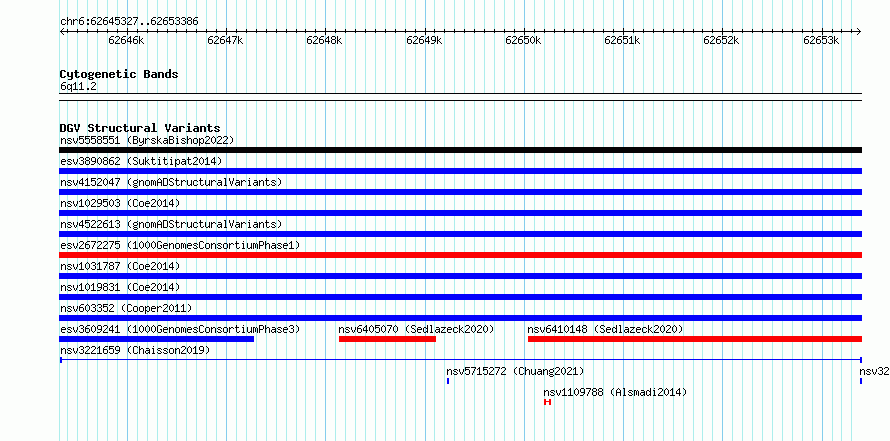Image resolution: width=890 pixels, height=441 pixels.
Task: Click the red nsv6405070 Sedlazeck2020 bar
Action: (387, 339)
